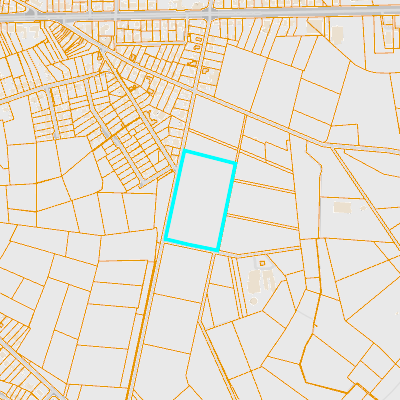Click the large beige building east of highlighted parcel
The height and width of the screenshot is (400, 400).
coord(342,207)
